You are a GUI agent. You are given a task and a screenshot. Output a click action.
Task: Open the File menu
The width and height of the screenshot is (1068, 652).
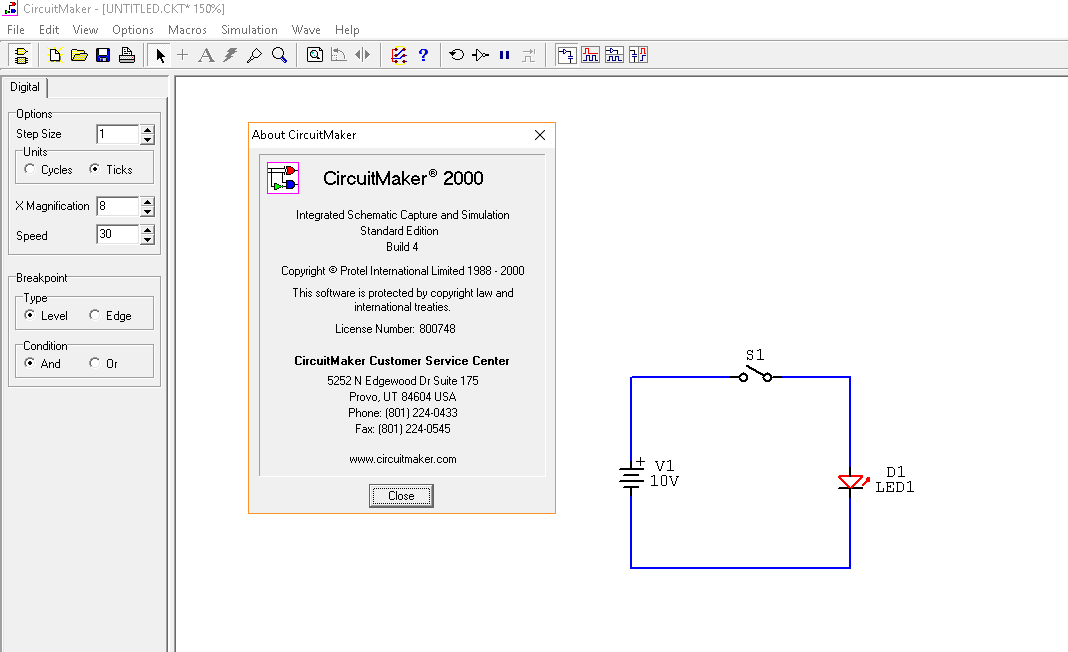point(16,30)
